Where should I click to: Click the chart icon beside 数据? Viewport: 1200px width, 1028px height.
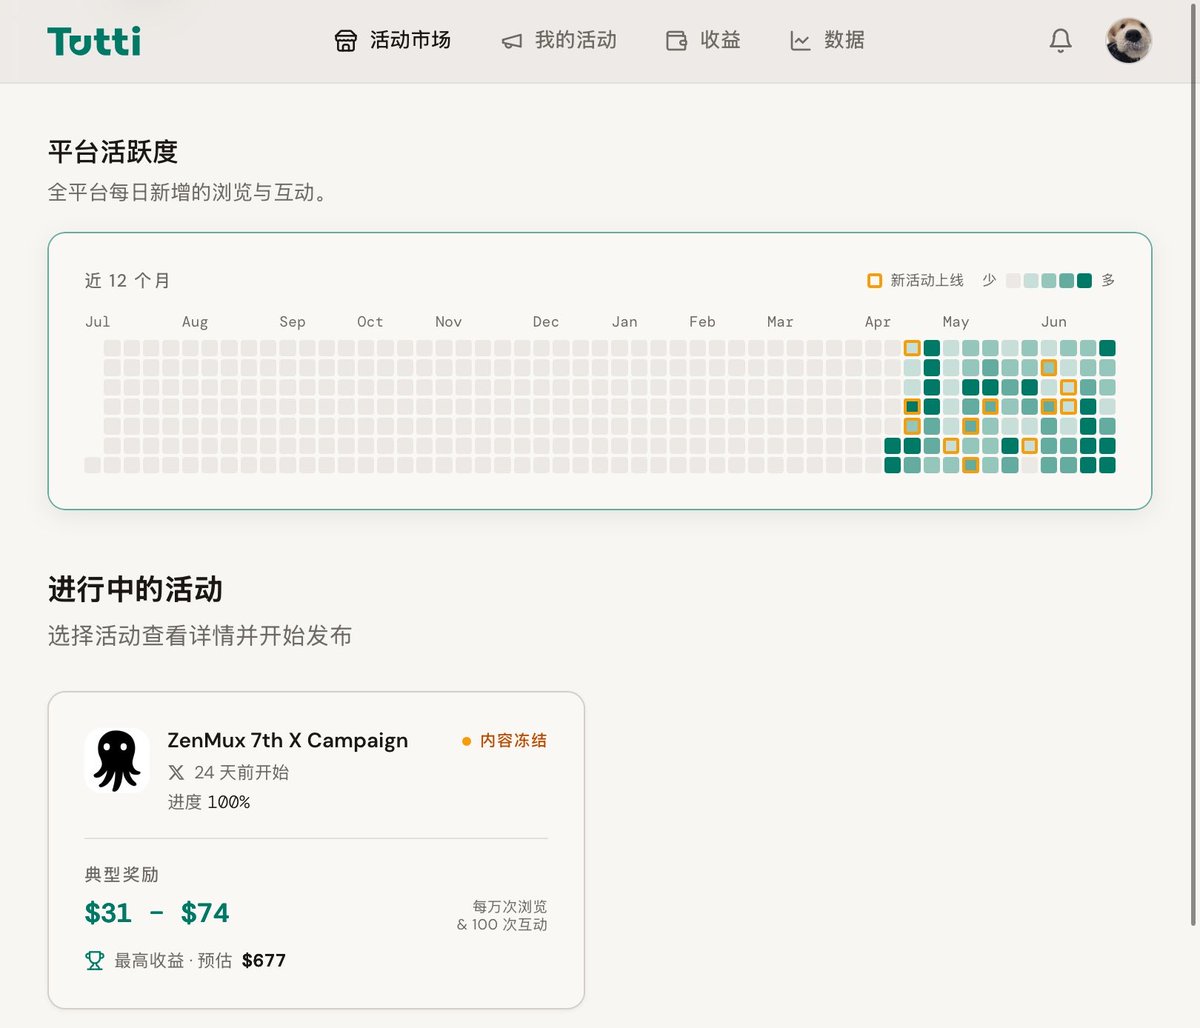point(800,41)
